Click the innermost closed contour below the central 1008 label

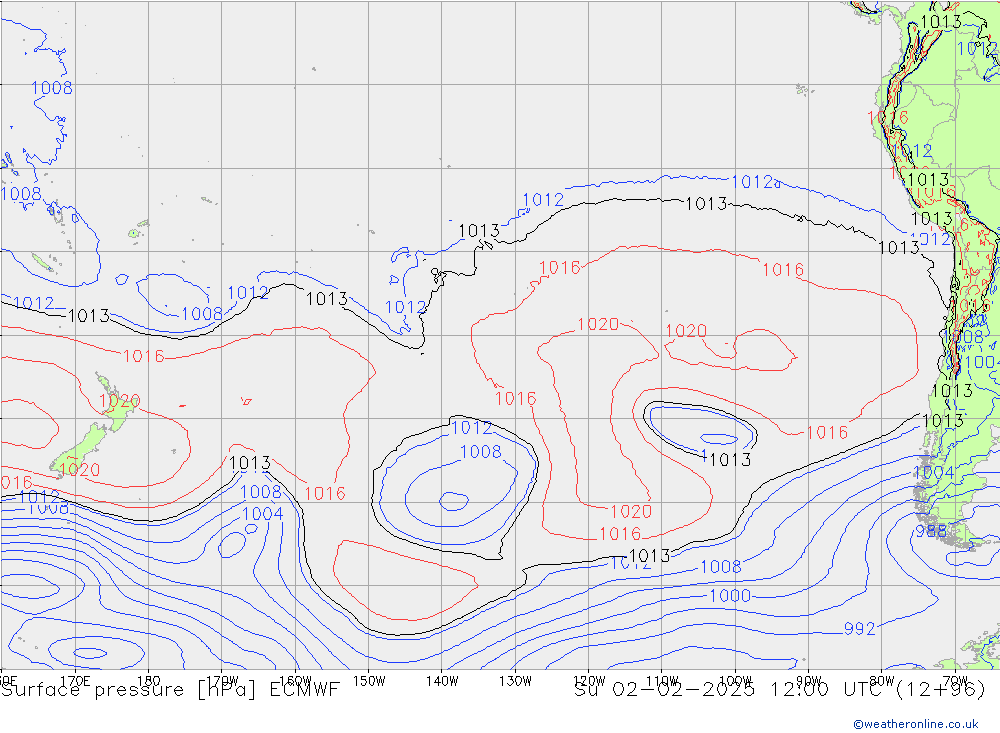pyautogui.click(x=453, y=498)
